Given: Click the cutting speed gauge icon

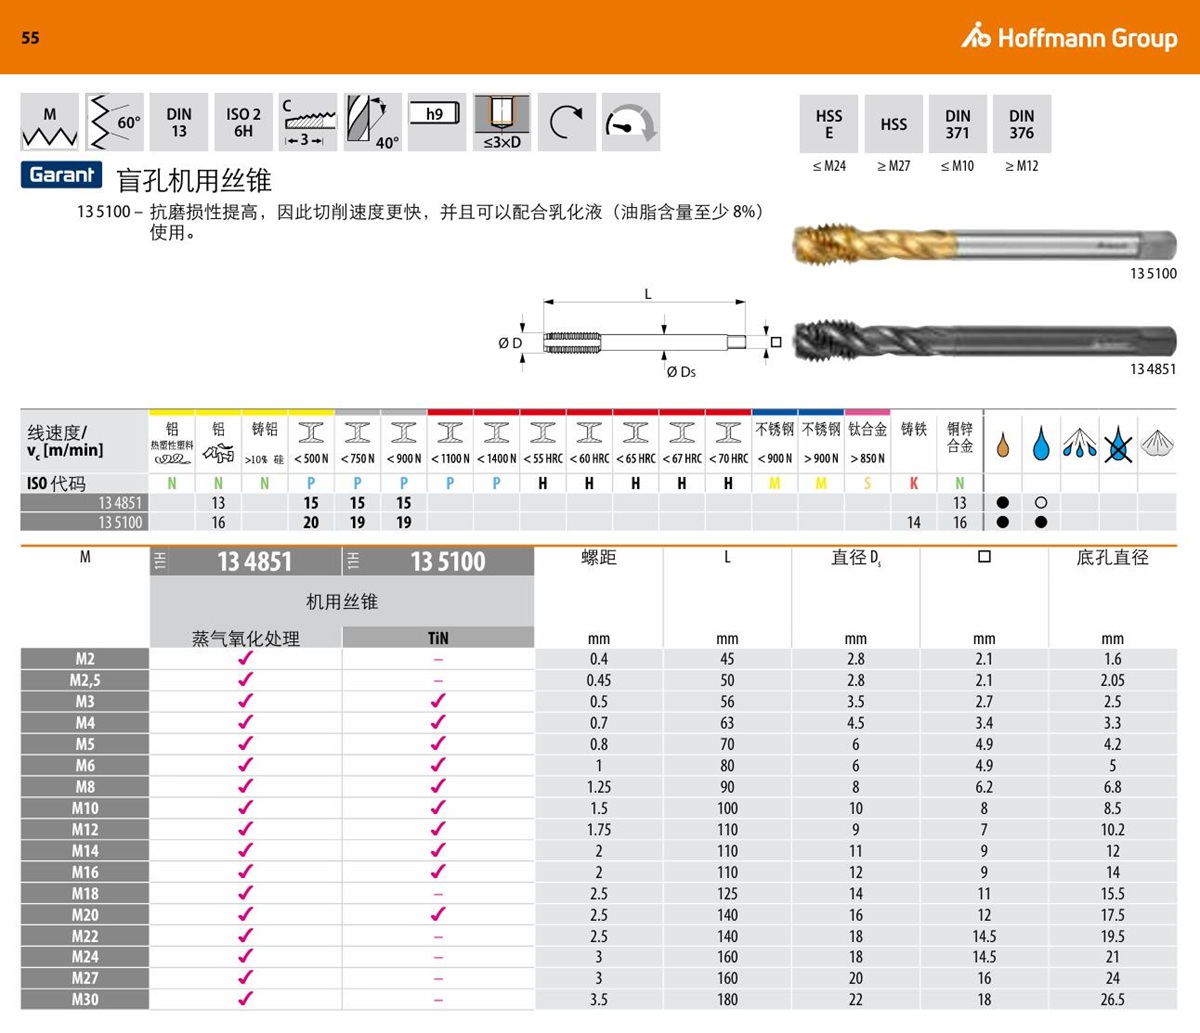Looking at the screenshot, I should pos(631,122).
